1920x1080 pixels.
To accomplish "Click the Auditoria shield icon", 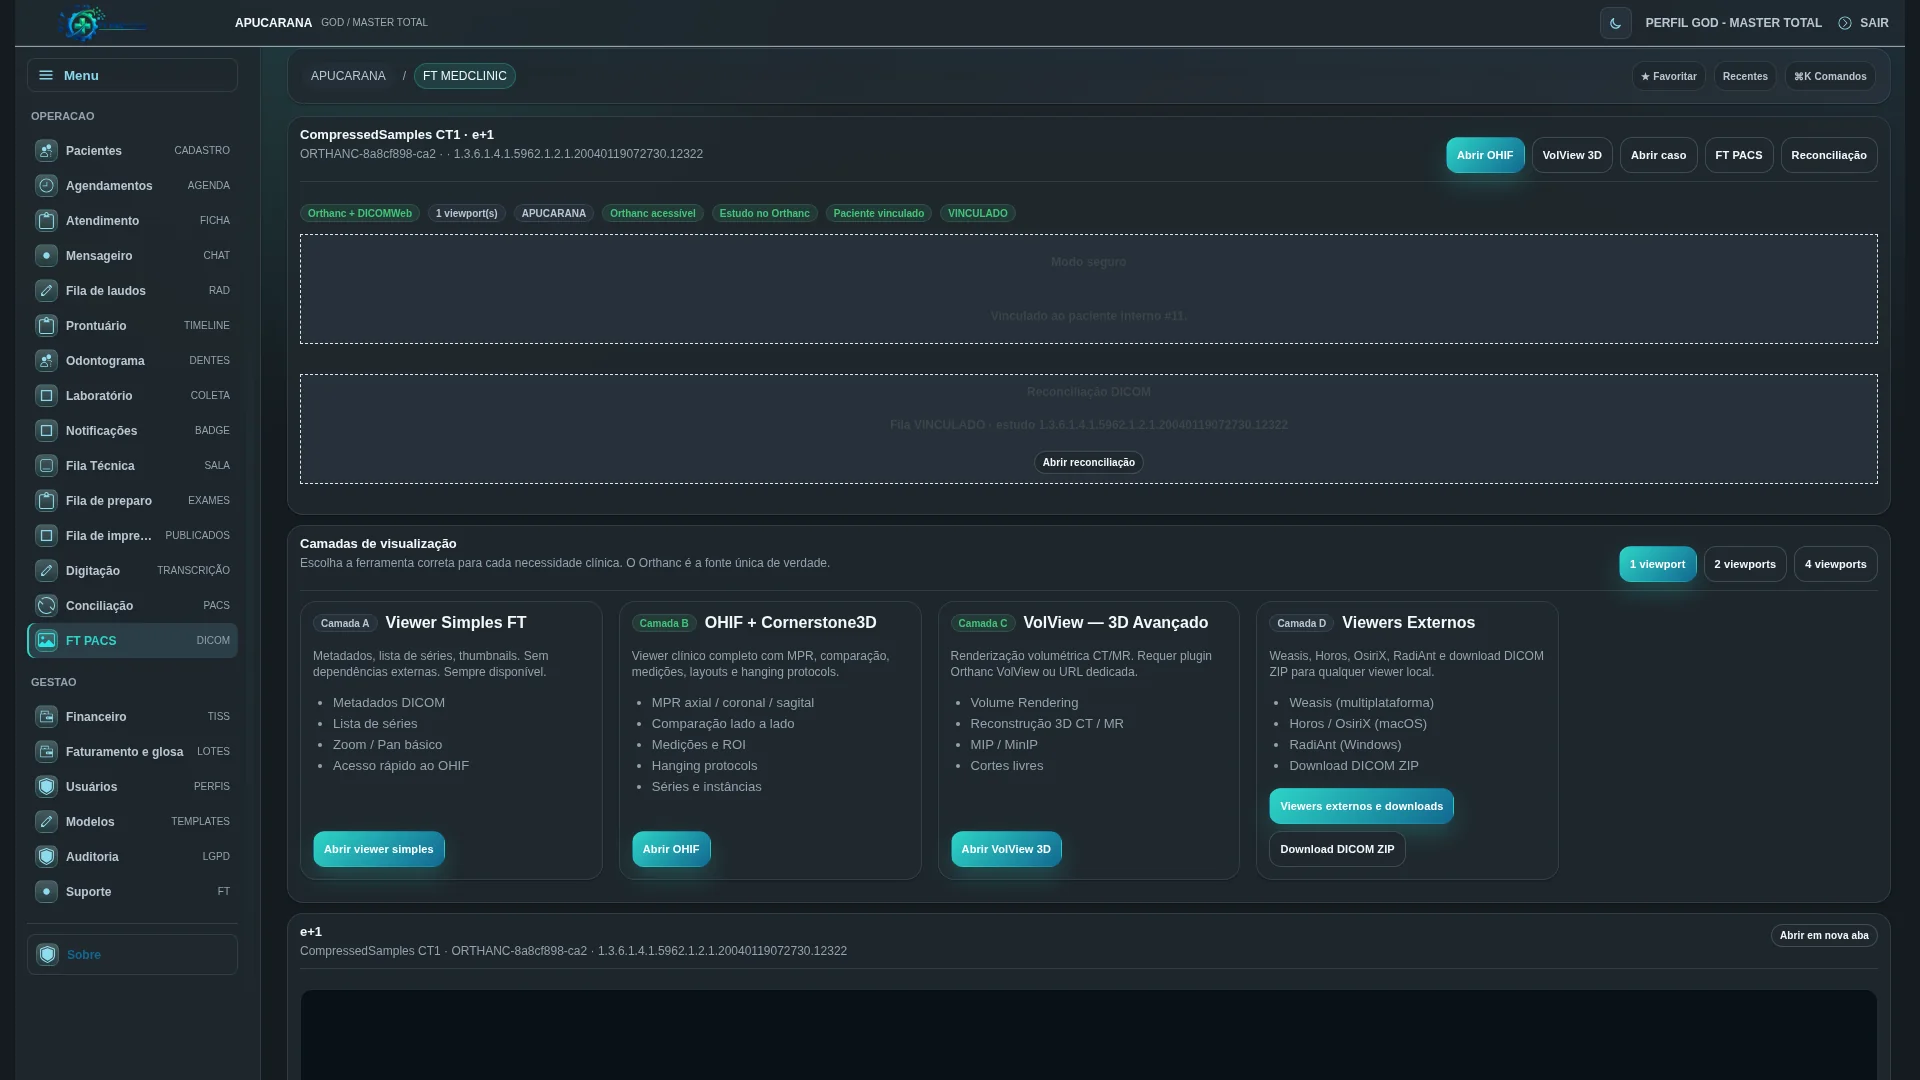I will click(46, 857).
